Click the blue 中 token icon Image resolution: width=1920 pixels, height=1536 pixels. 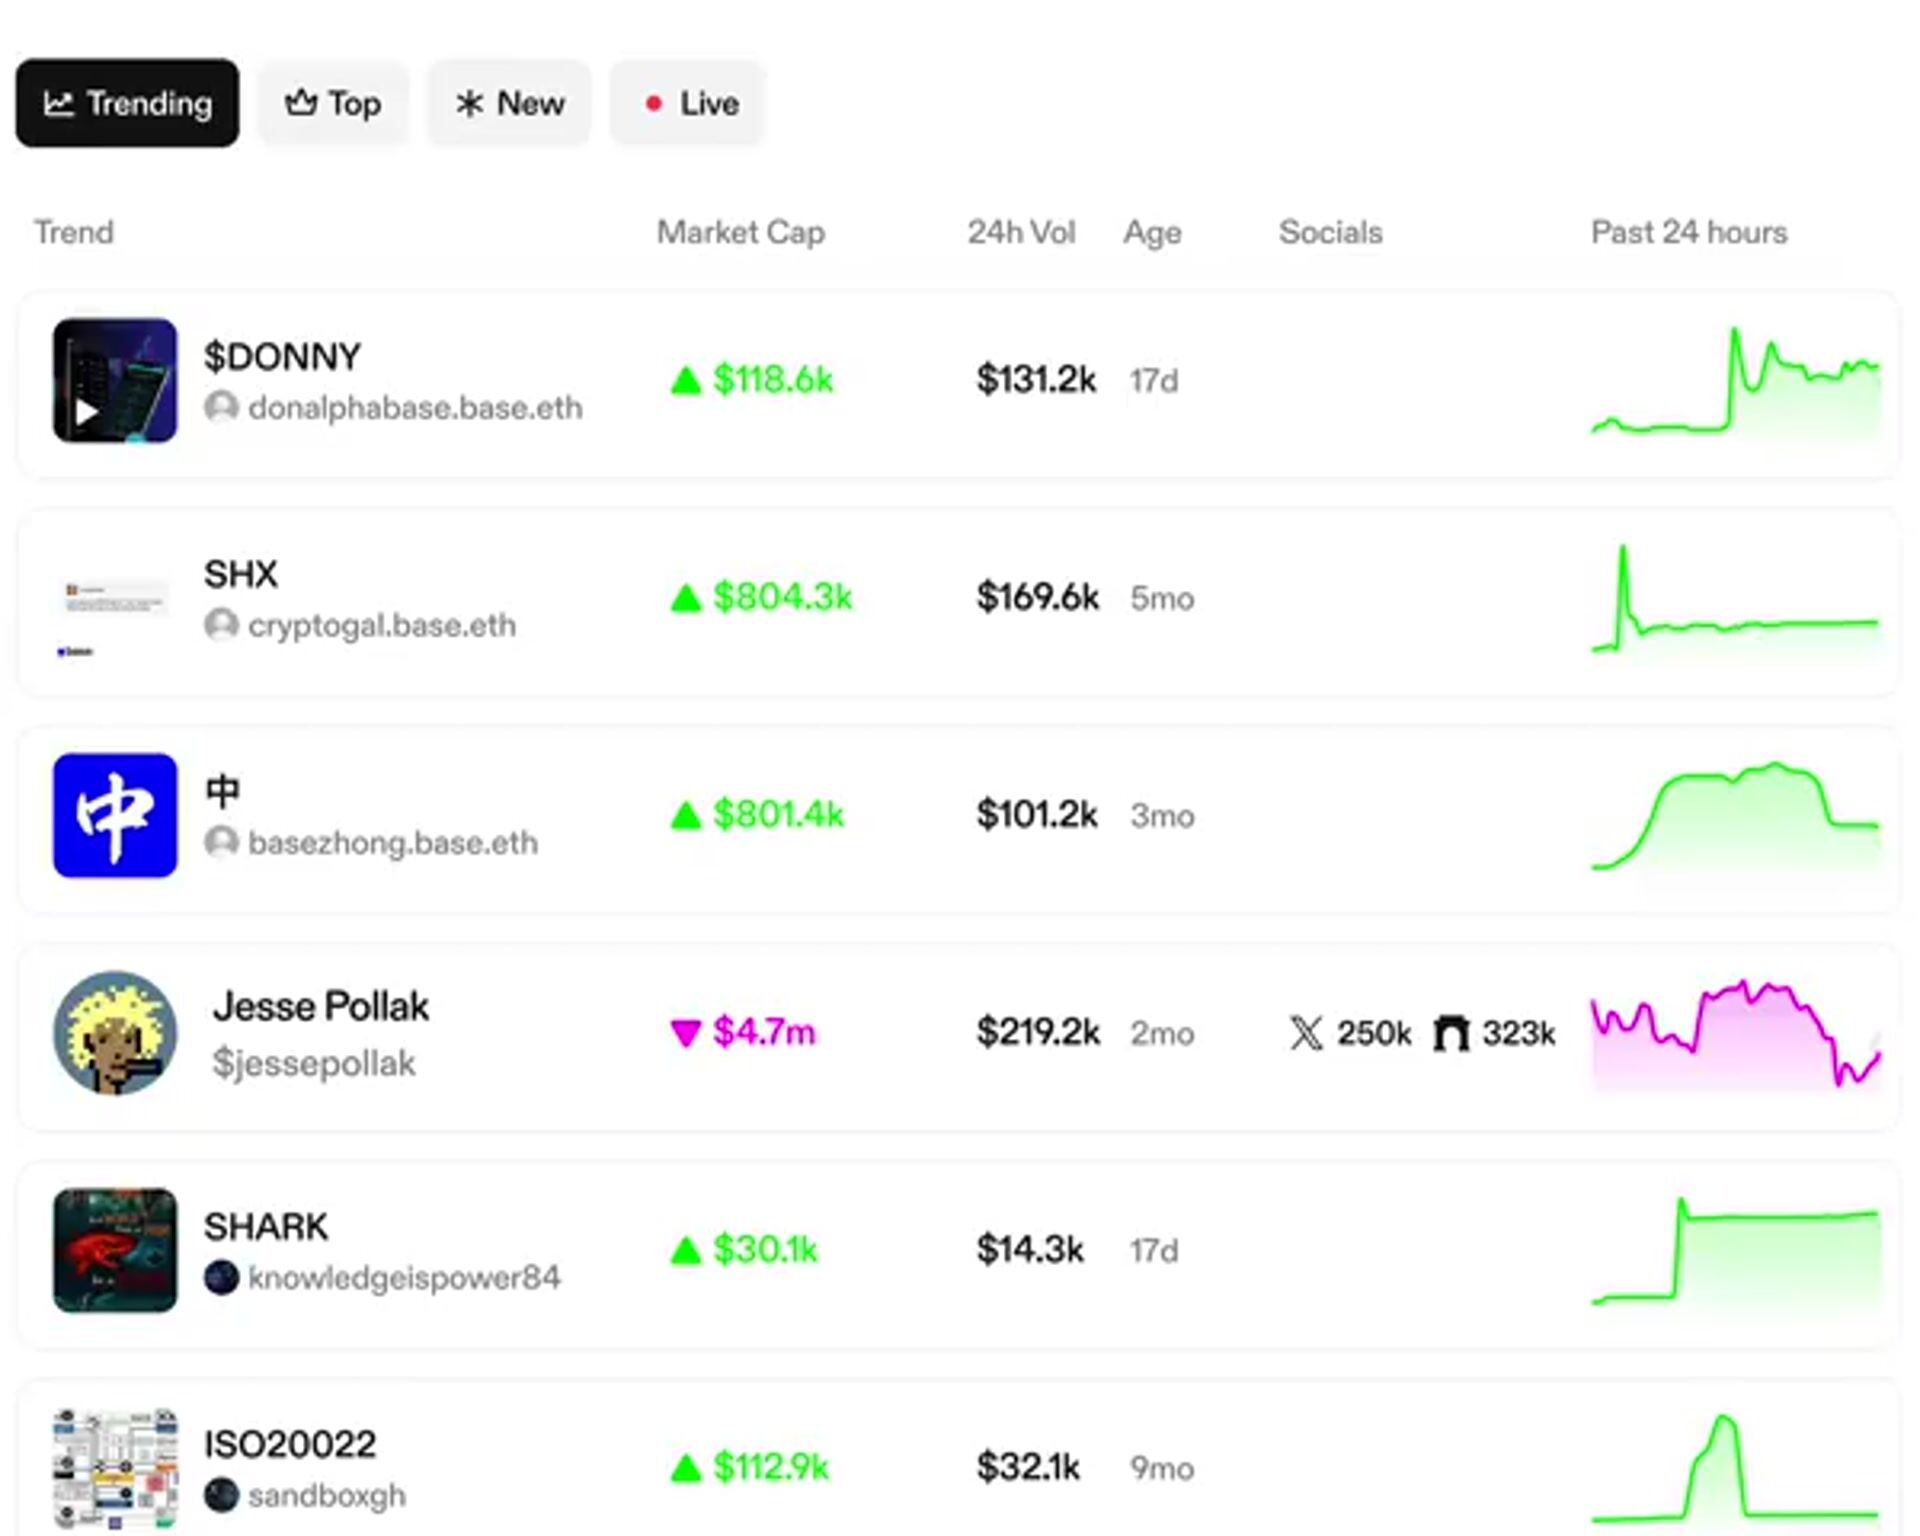[x=115, y=815]
